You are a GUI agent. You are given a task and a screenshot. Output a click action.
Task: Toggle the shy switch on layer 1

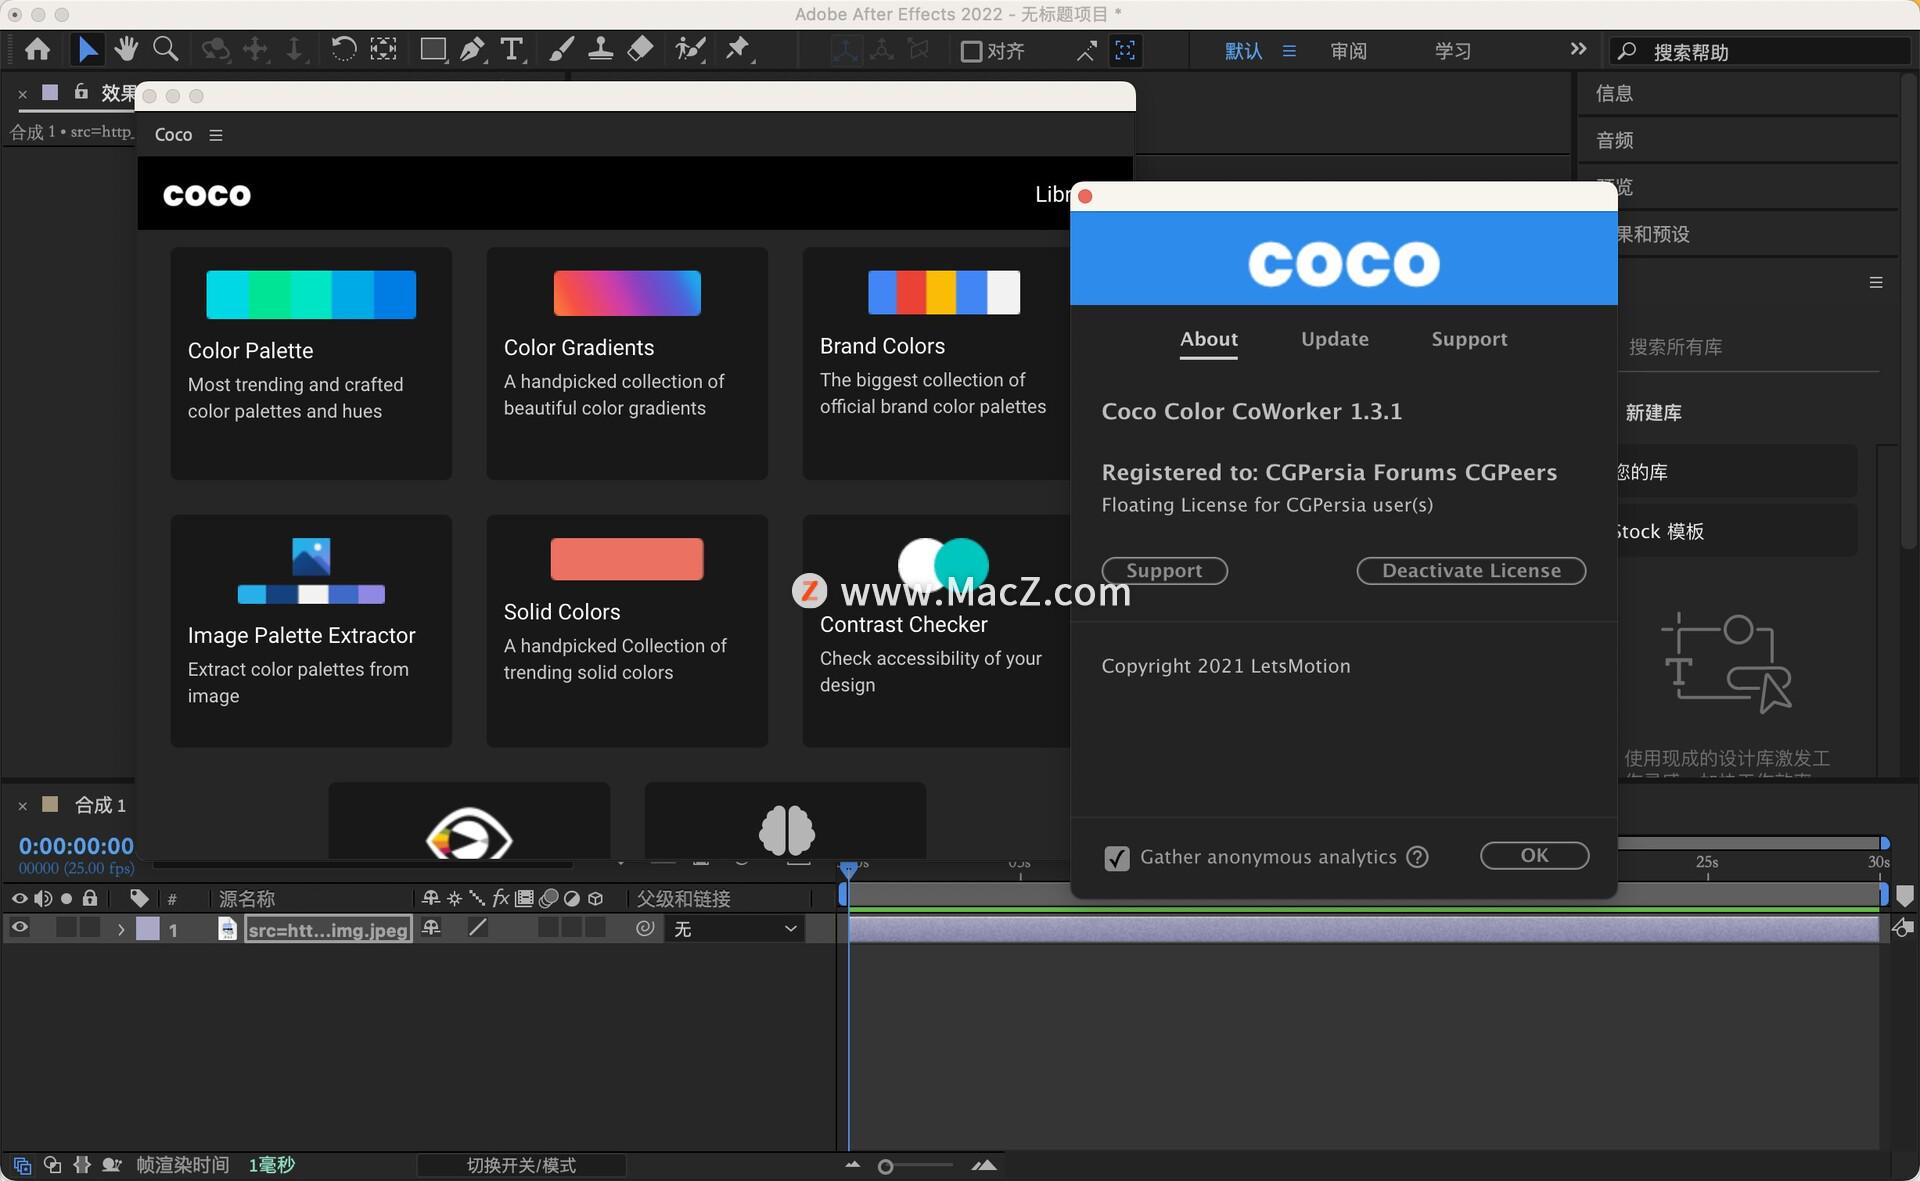click(431, 928)
